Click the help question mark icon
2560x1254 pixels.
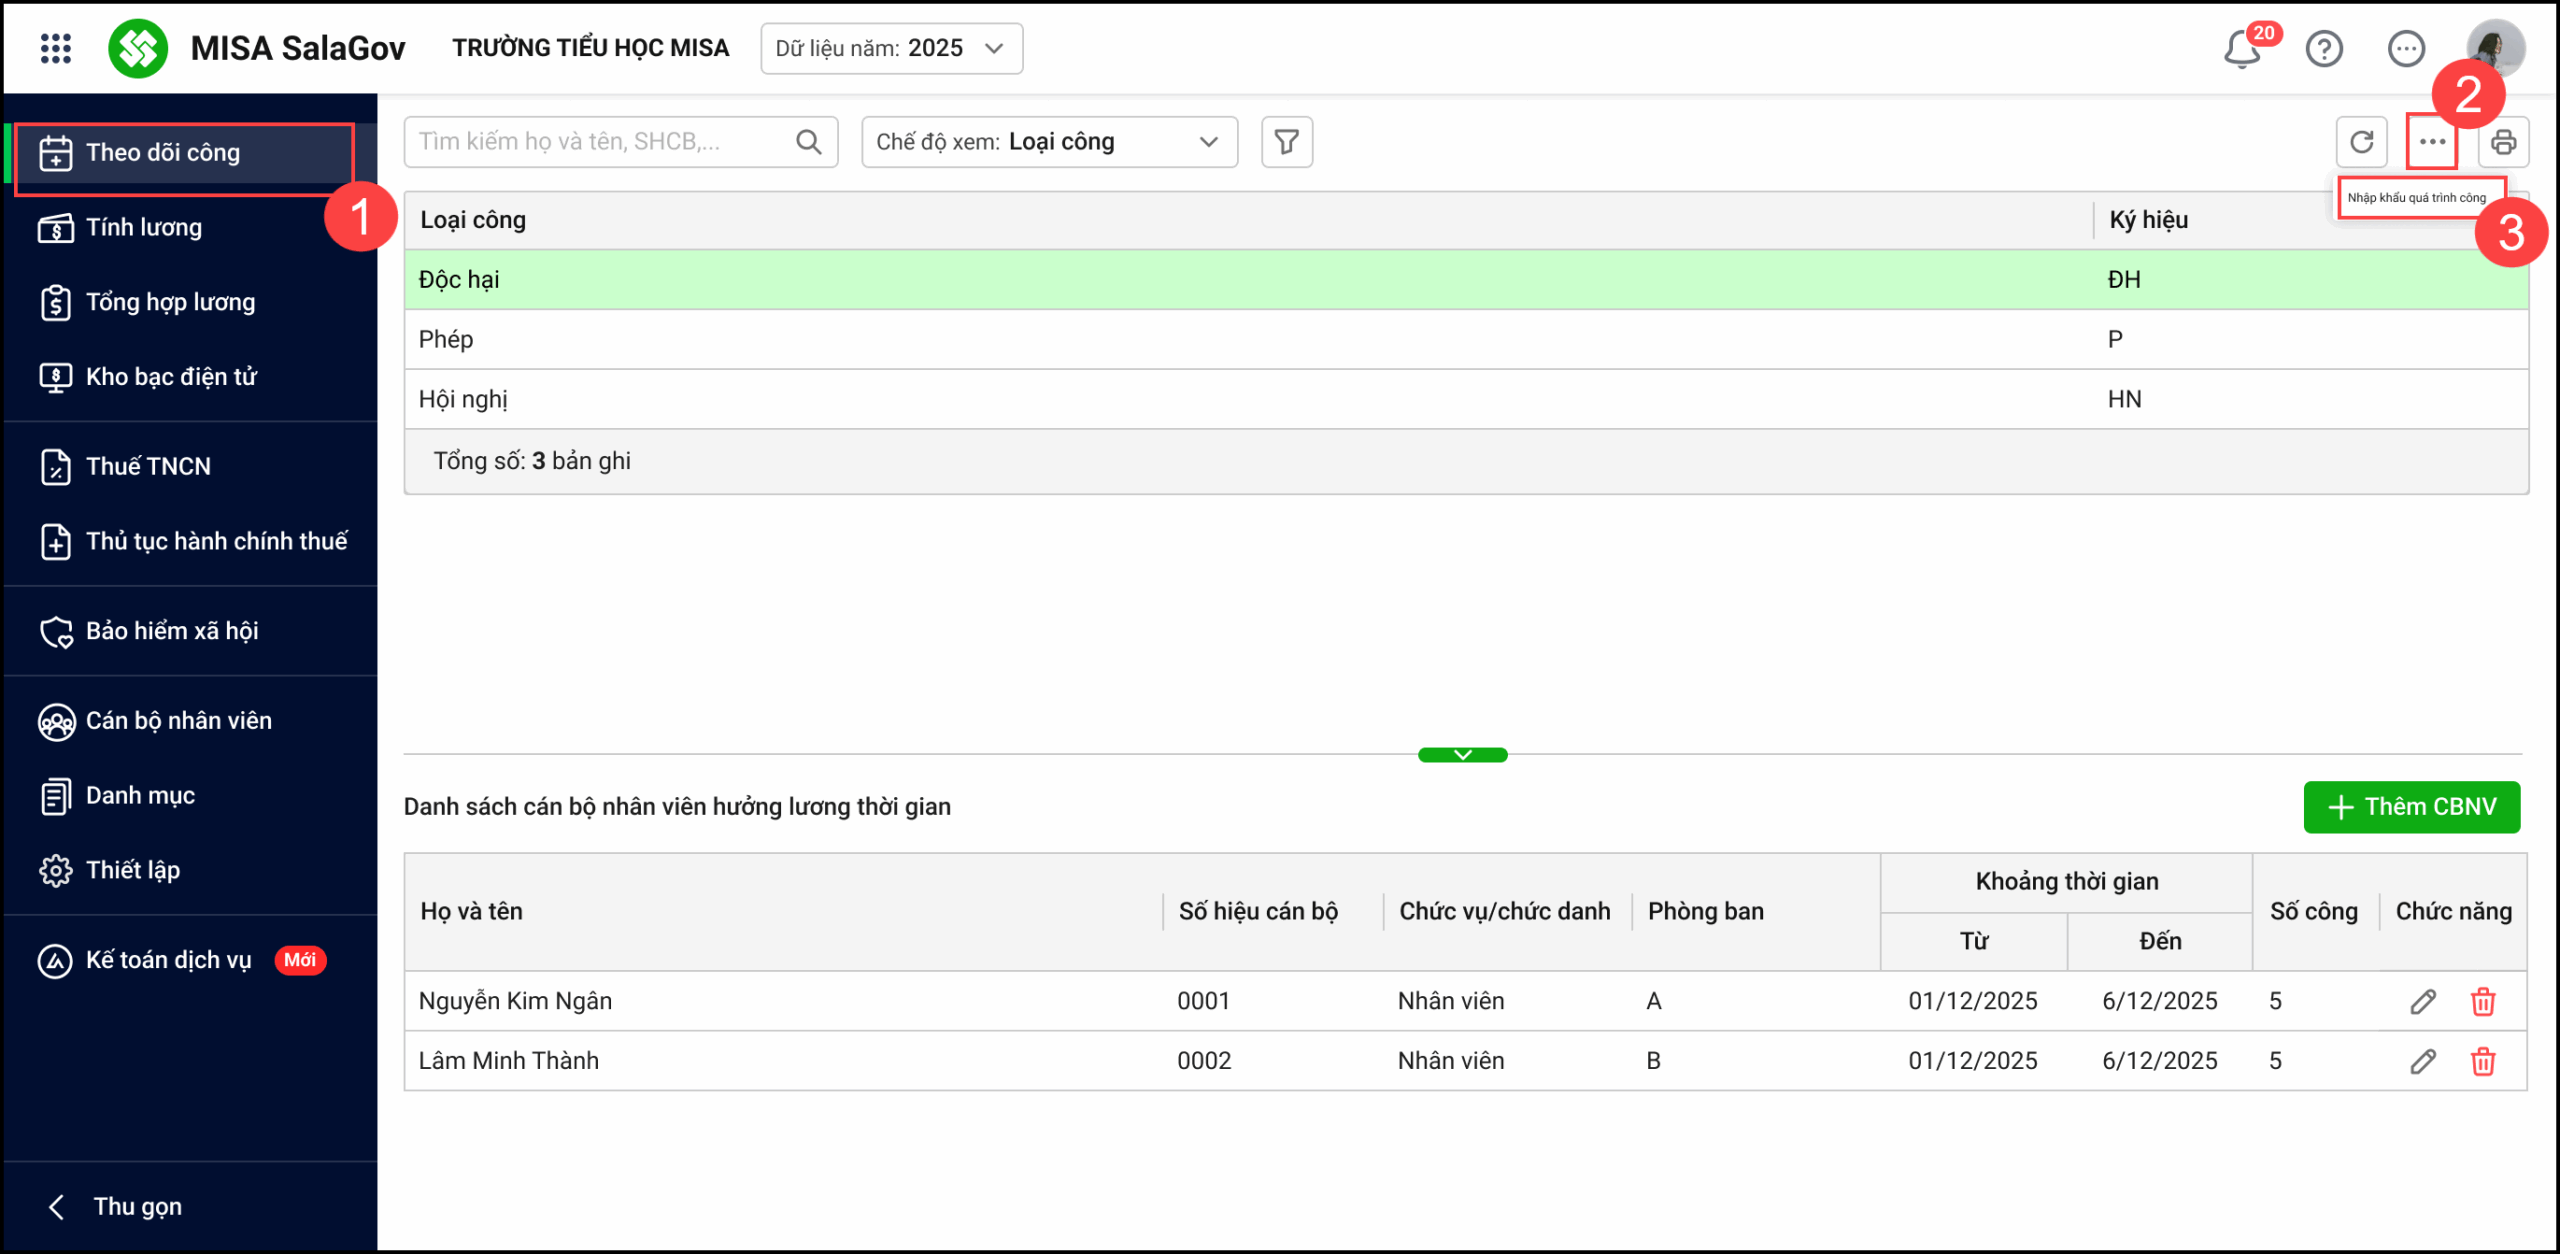point(2324,48)
